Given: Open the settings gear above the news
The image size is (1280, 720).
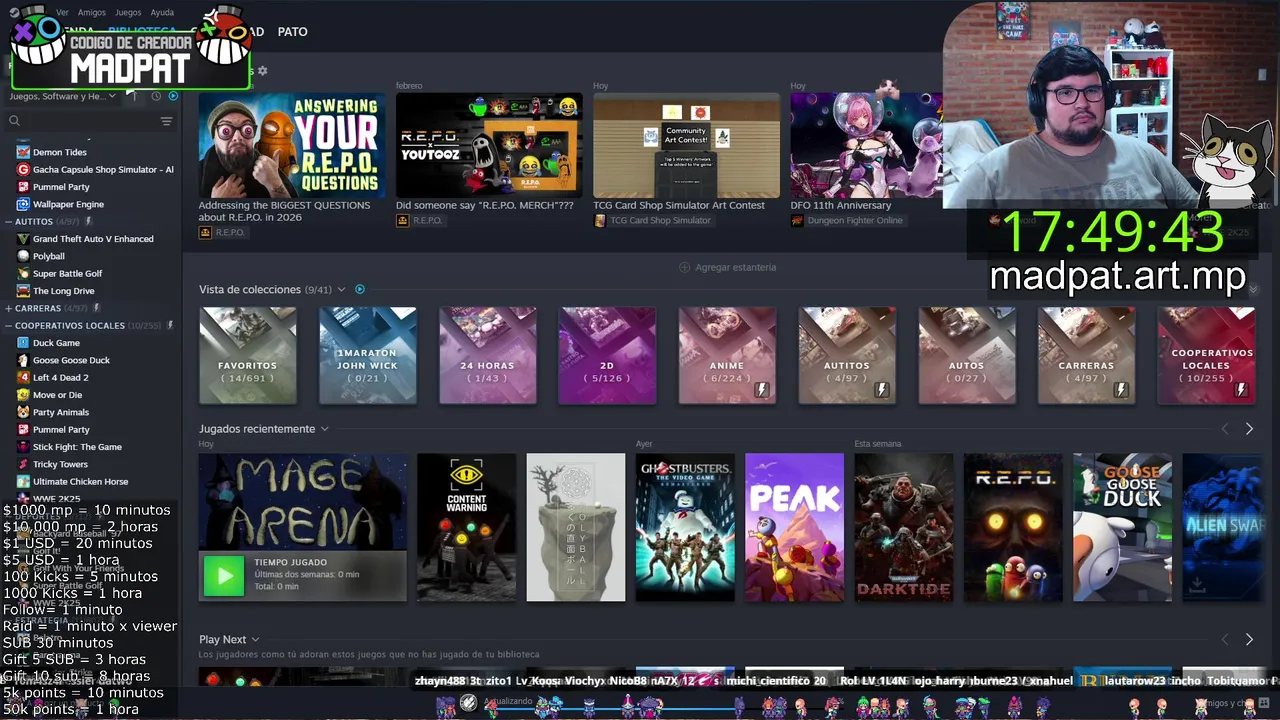Looking at the screenshot, I should [x=262, y=71].
